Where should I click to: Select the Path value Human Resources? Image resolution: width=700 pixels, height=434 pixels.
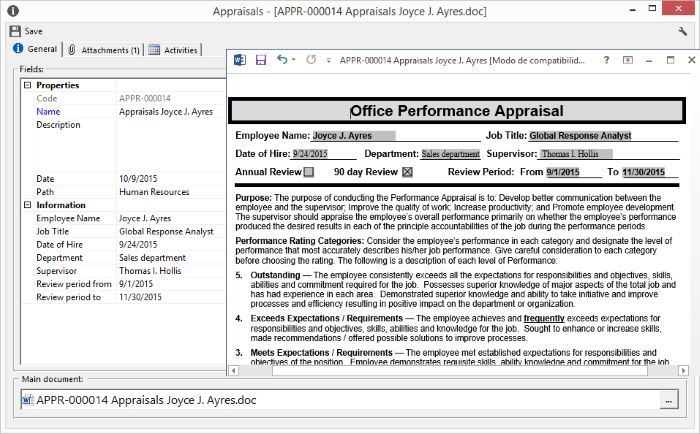154,192
